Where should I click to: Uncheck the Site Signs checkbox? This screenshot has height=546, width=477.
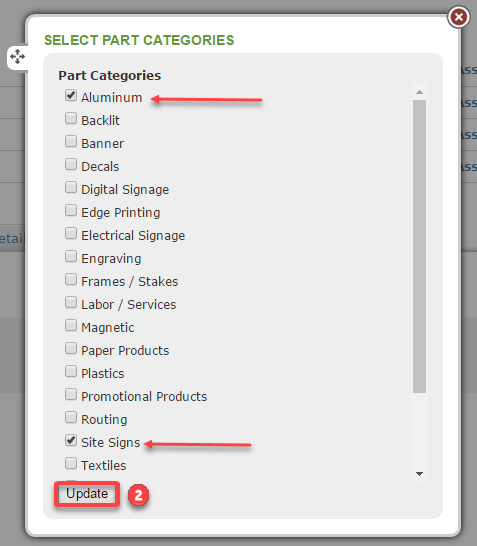click(71, 440)
